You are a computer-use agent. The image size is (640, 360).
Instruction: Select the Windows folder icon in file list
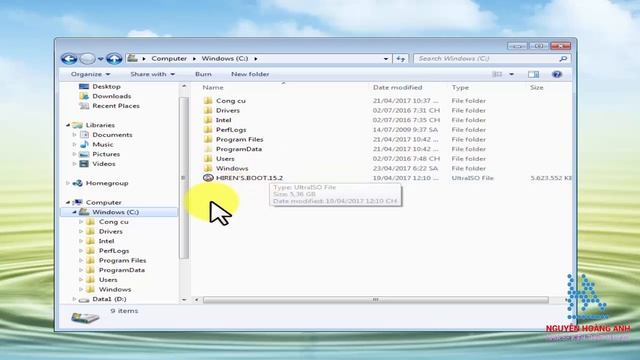pos(208,169)
